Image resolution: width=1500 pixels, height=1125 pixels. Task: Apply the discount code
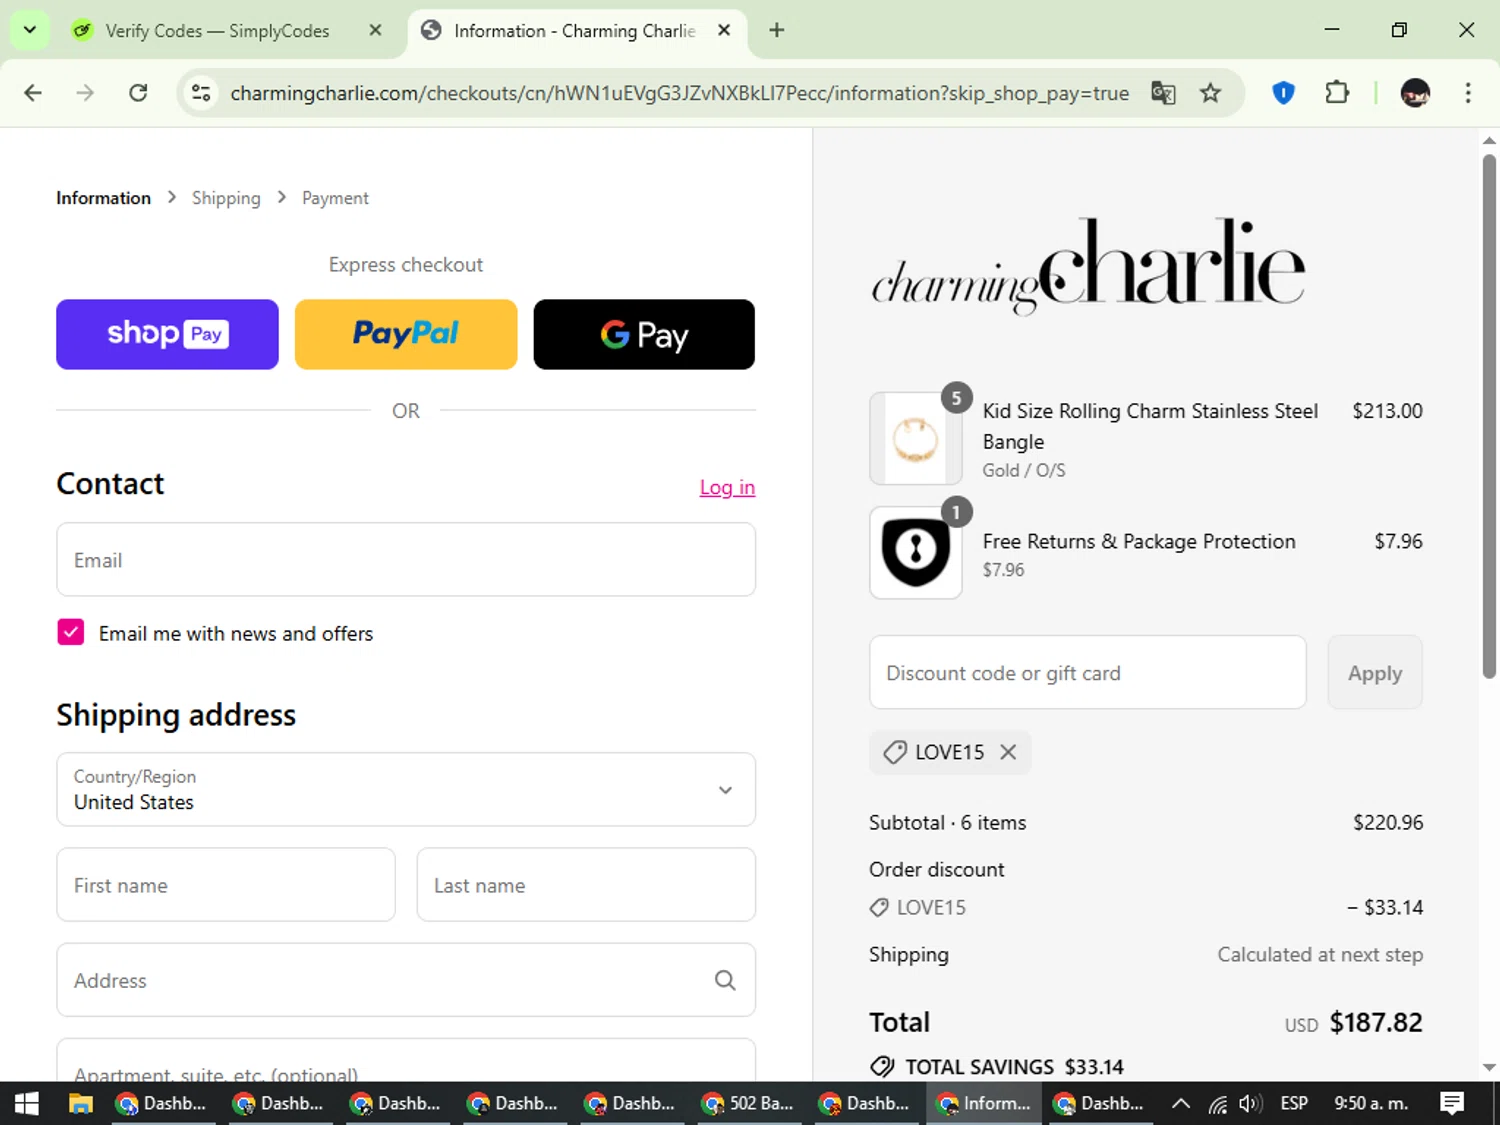click(x=1375, y=672)
